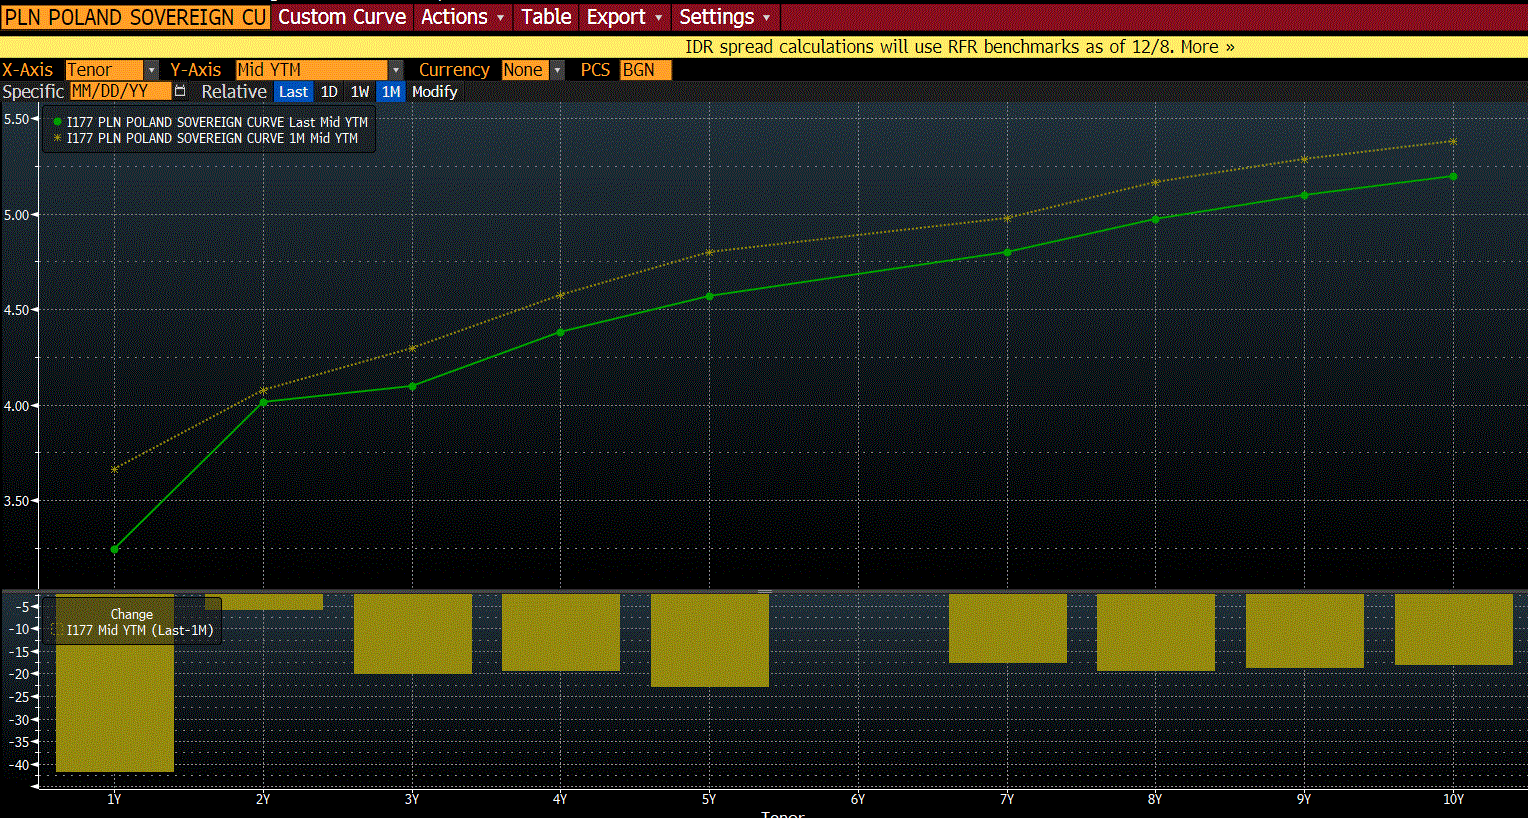Toggle the 1D relative curve button
Image resolution: width=1528 pixels, height=818 pixels.
(x=329, y=92)
